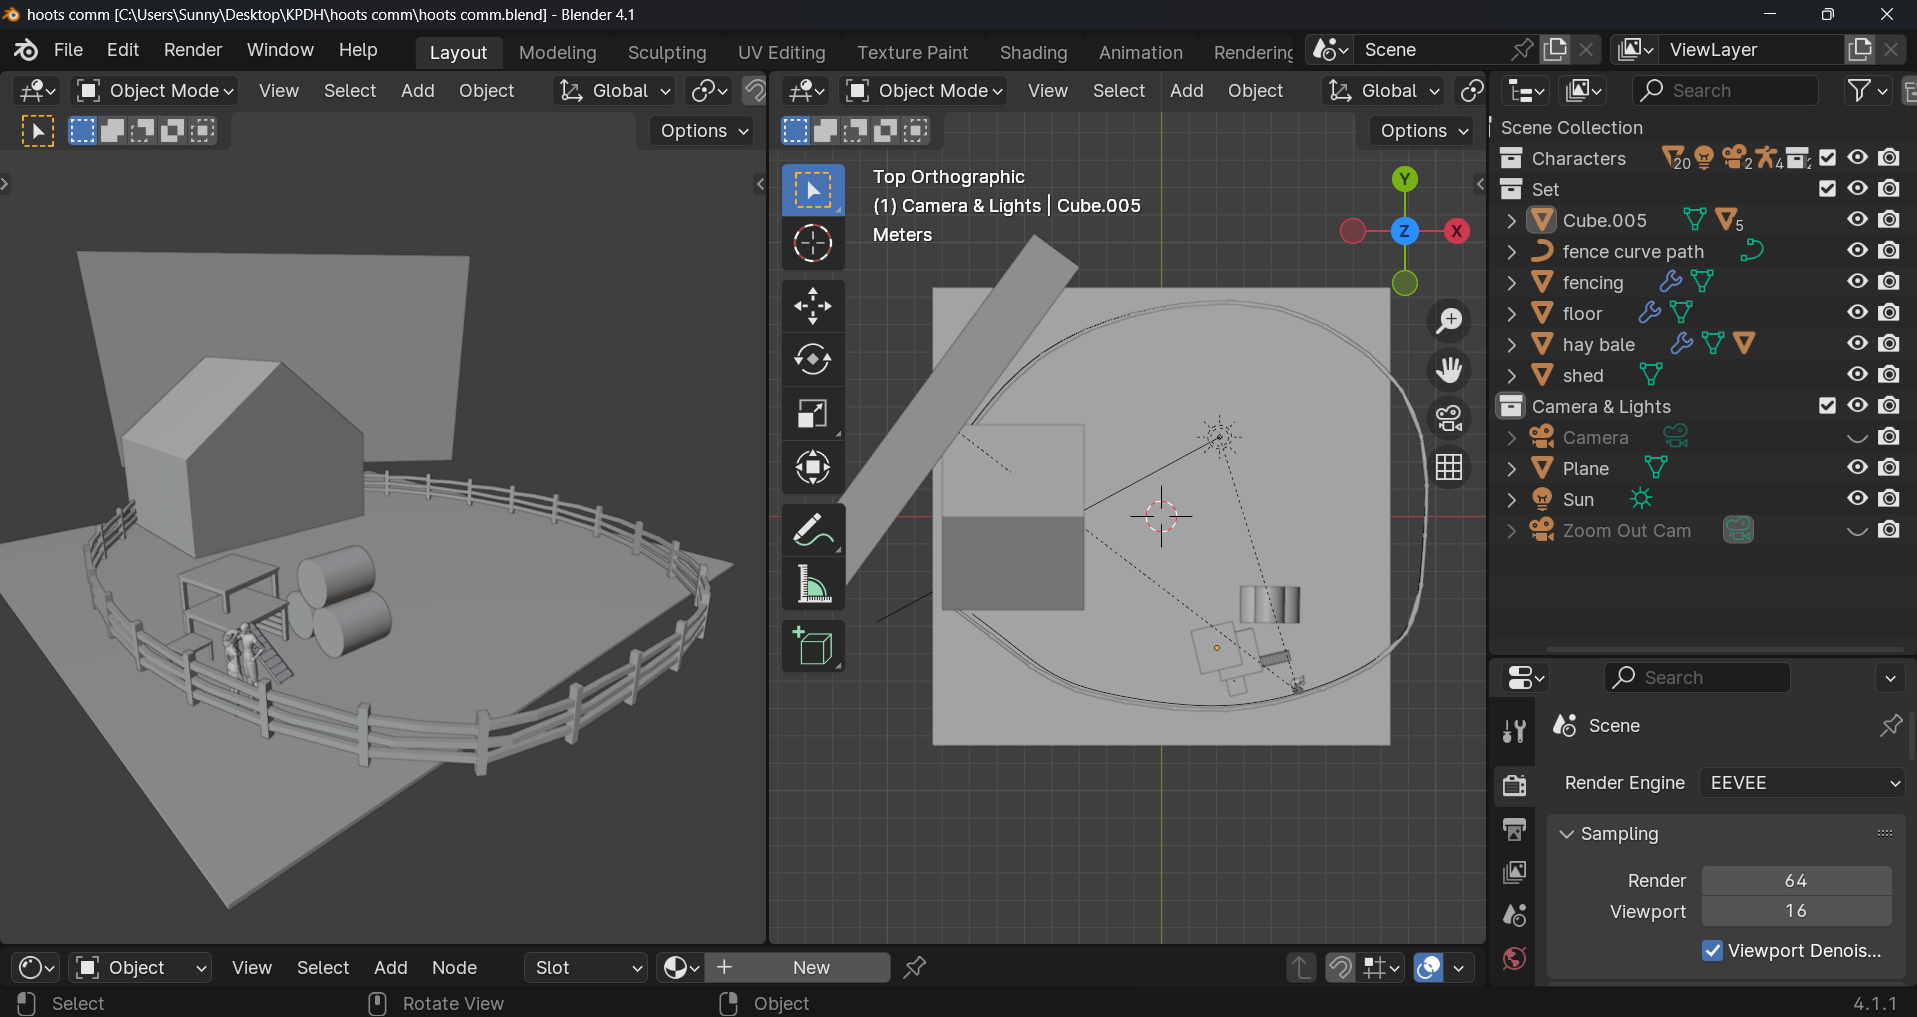This screenshot has height=1017, width=1917.
Task: Collapse the Sampling panel
Action: pos(1567,834)
